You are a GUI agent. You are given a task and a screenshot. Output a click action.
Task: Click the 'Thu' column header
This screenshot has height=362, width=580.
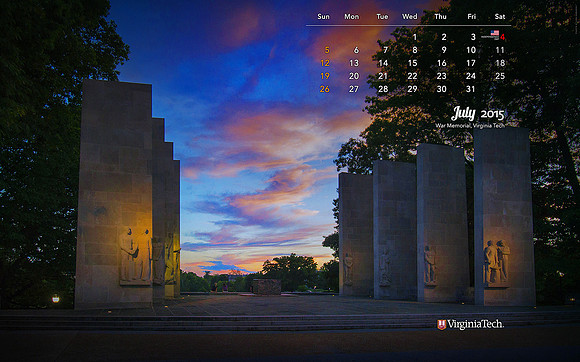coord(440,17)
